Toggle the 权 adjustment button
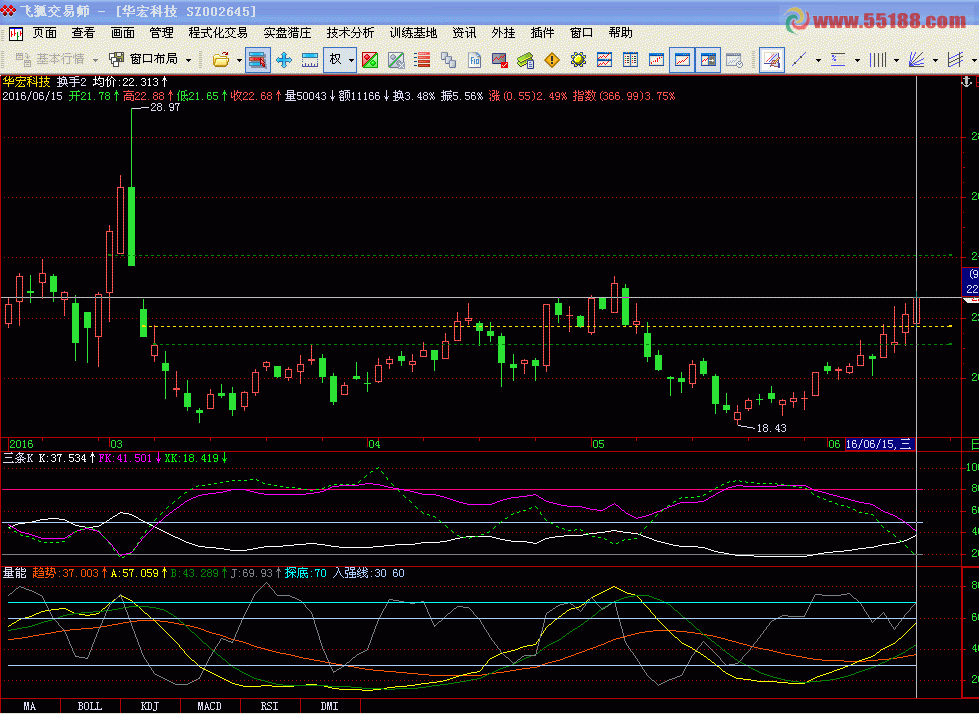This screenshot has width=979, height=714. [335, 60]
